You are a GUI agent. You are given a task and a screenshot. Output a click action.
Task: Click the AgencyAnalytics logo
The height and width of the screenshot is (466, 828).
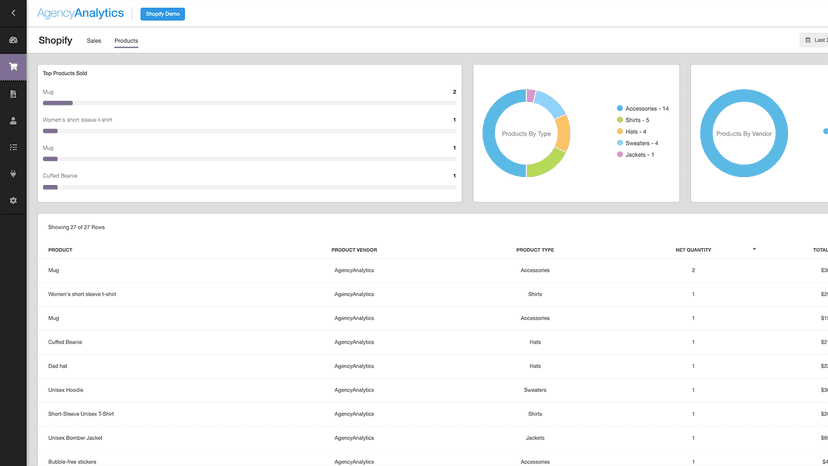pyautogui.click(x=80, y=13)
